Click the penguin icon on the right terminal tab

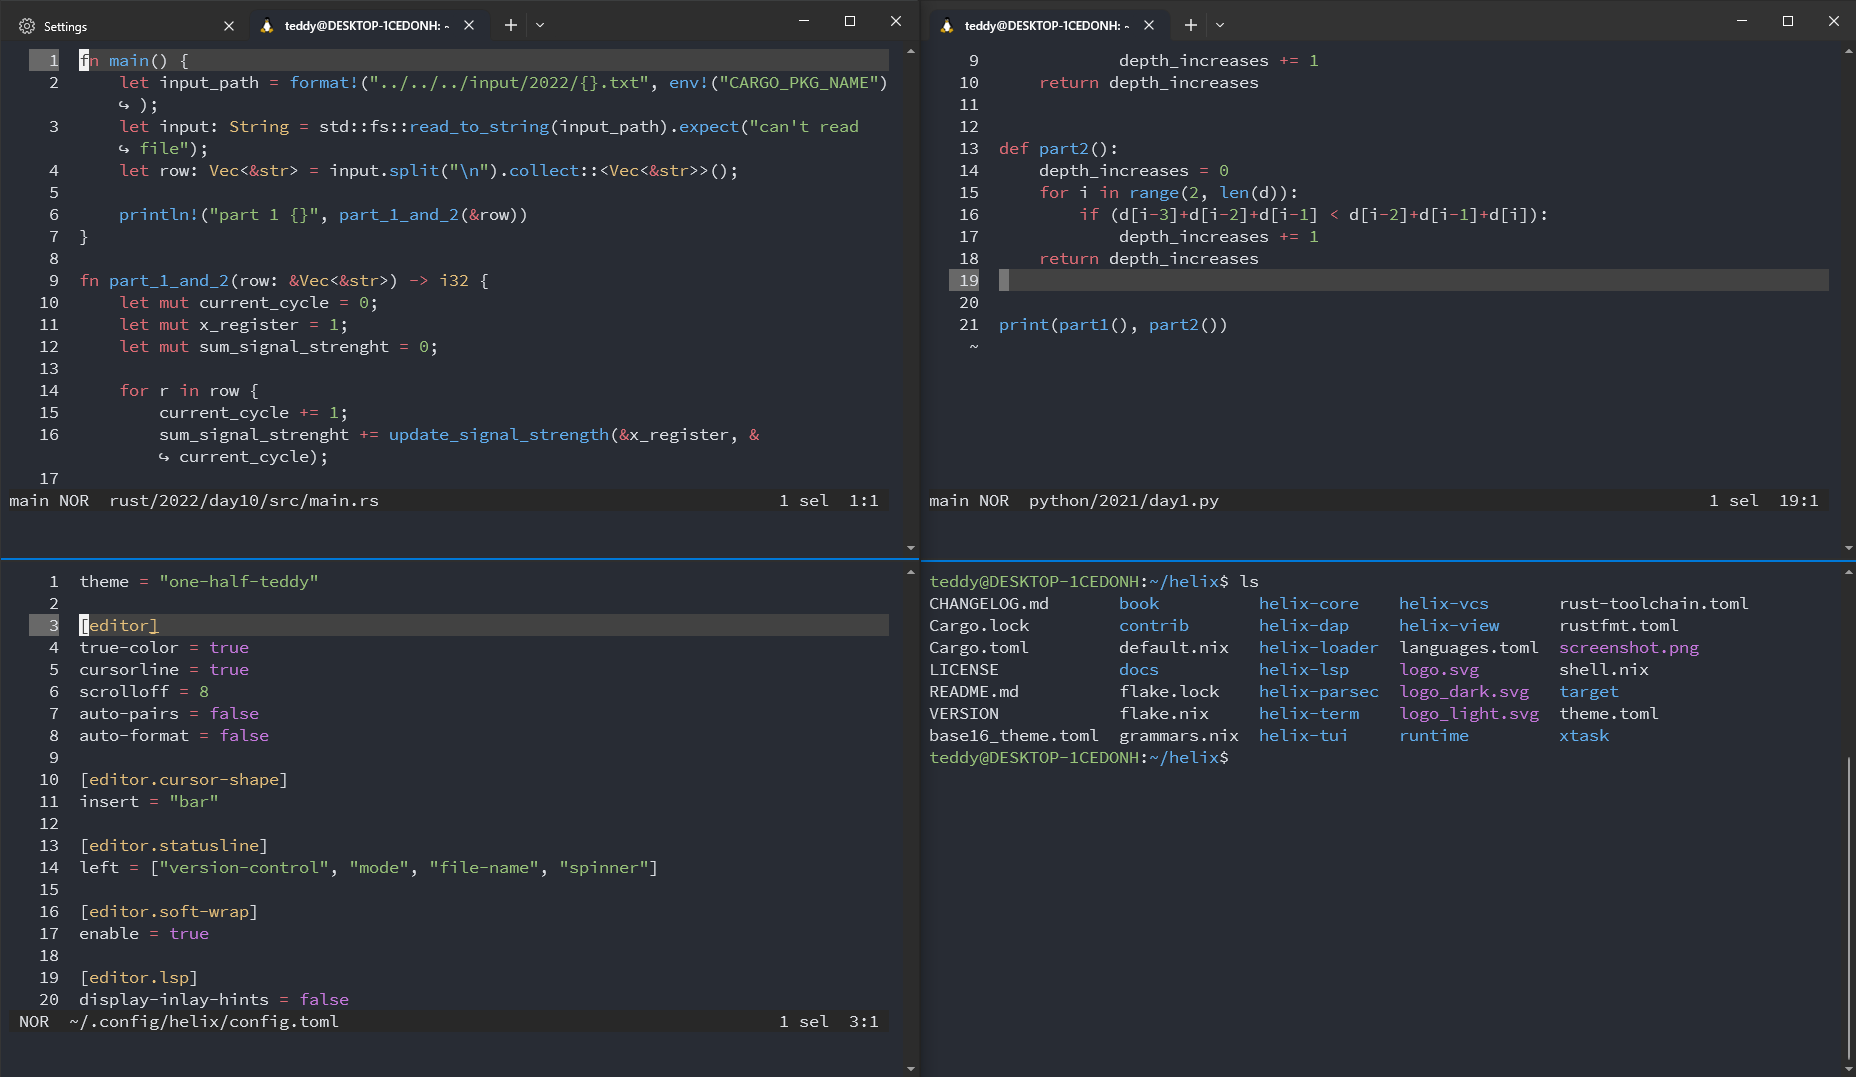947,25
